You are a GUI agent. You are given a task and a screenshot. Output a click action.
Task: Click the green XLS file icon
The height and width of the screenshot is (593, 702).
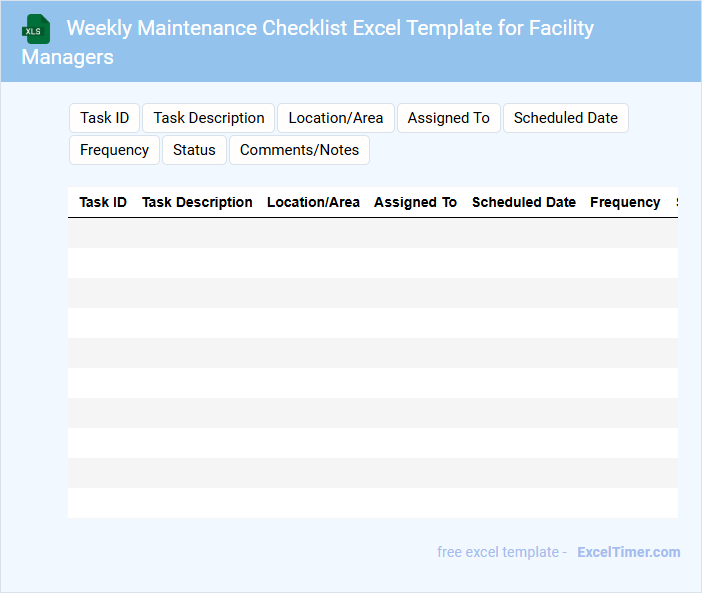click(35, 29)
